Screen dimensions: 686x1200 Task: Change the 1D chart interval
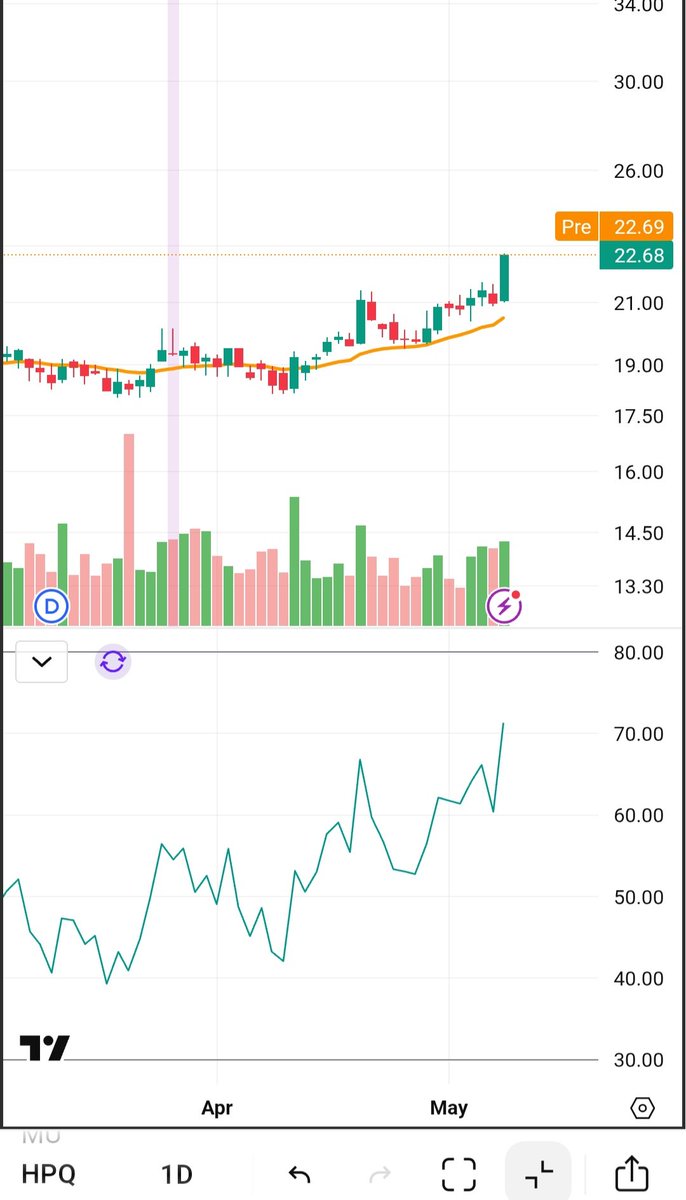177,1173
